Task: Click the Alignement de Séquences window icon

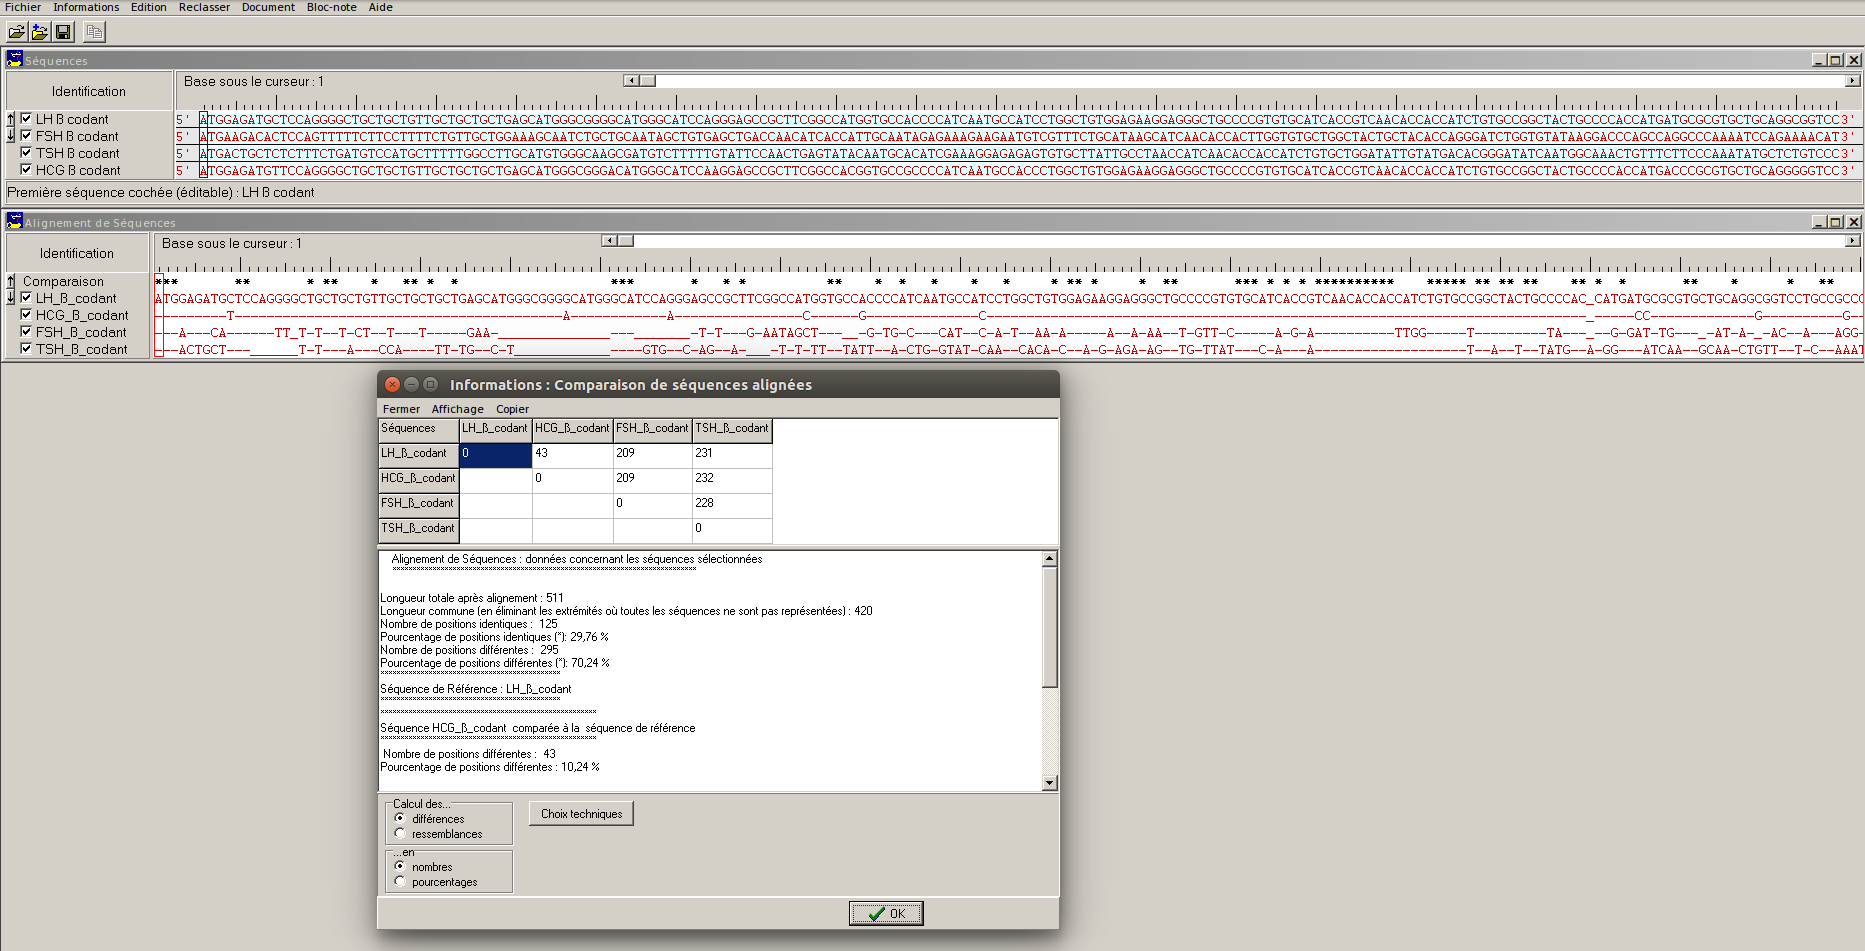Action: (15, 222)
